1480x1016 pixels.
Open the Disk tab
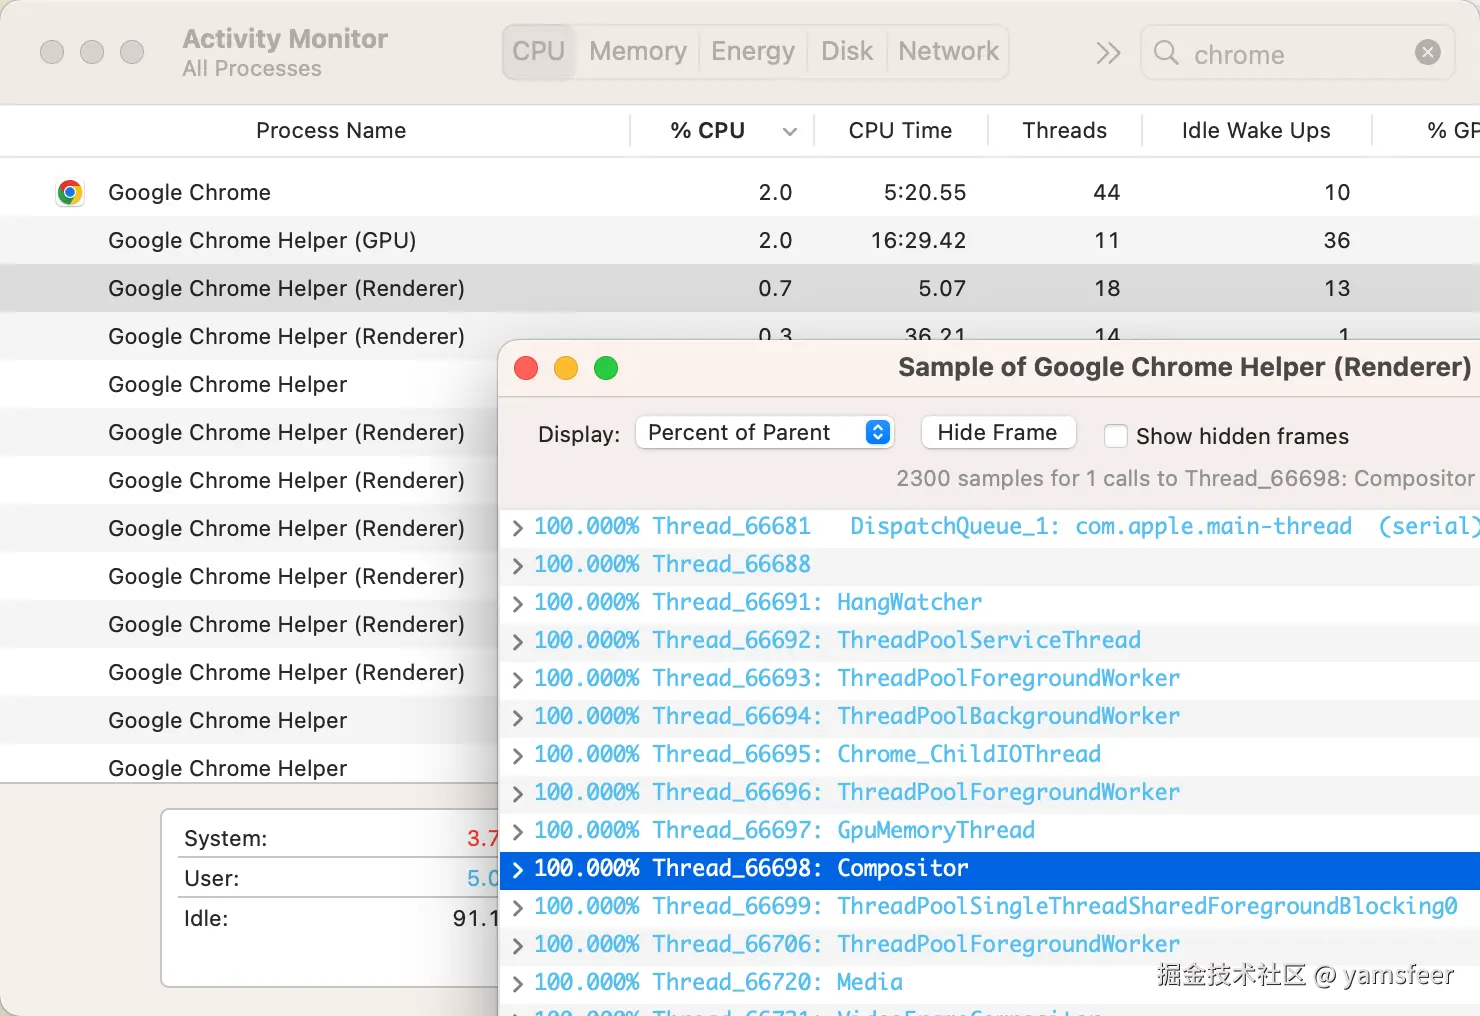click(847, 52)
